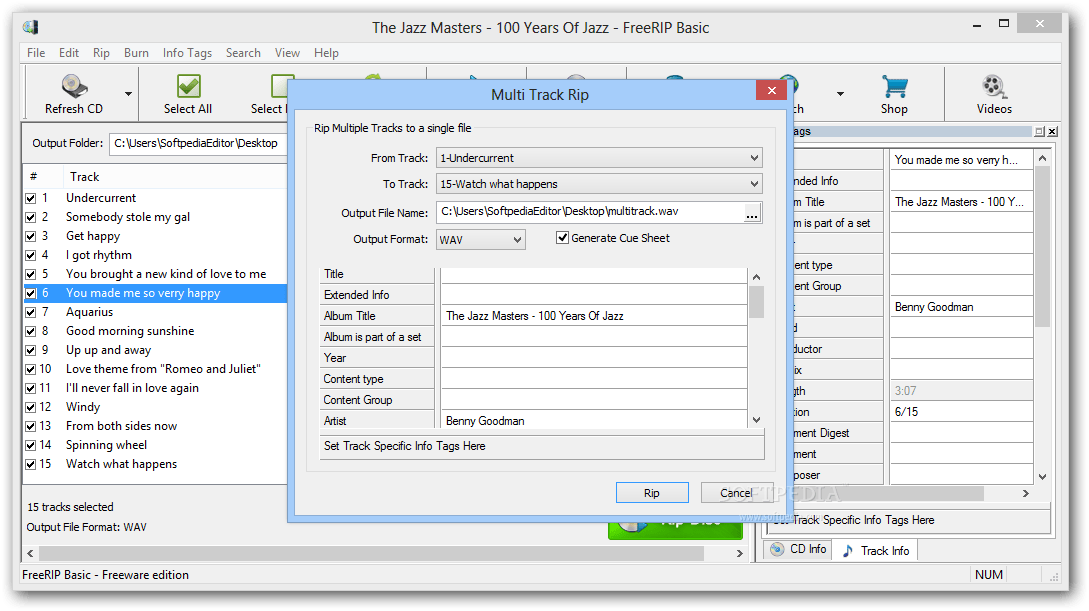Image resolution: width=1089 pixels, height=611 pixels.
Task: Close the Multi Track Rip dialog
Action: click(772, 90)
